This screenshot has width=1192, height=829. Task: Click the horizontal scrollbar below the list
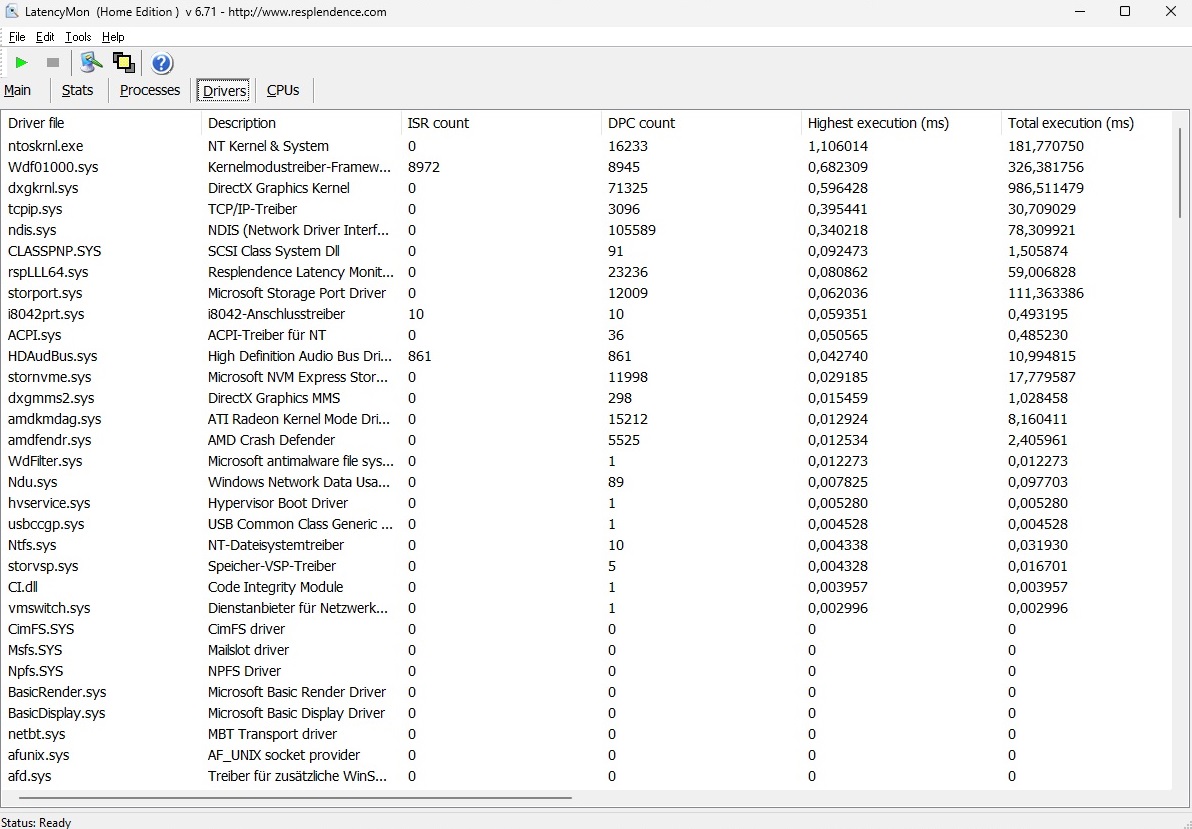pyautogui.click(x=295, y=798)
